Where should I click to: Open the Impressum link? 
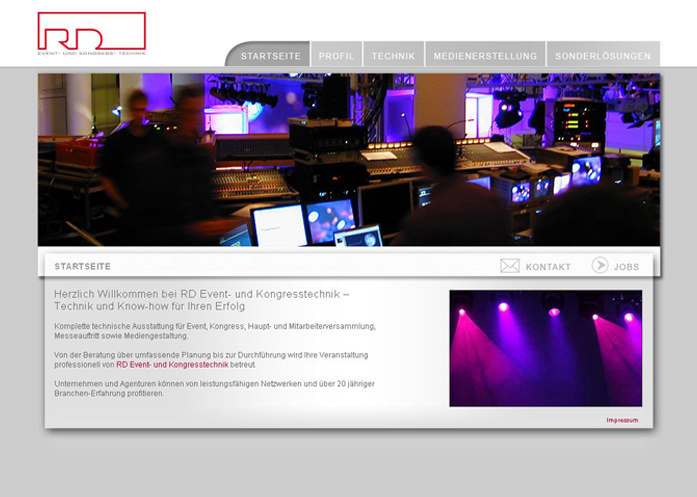(622, 420)
